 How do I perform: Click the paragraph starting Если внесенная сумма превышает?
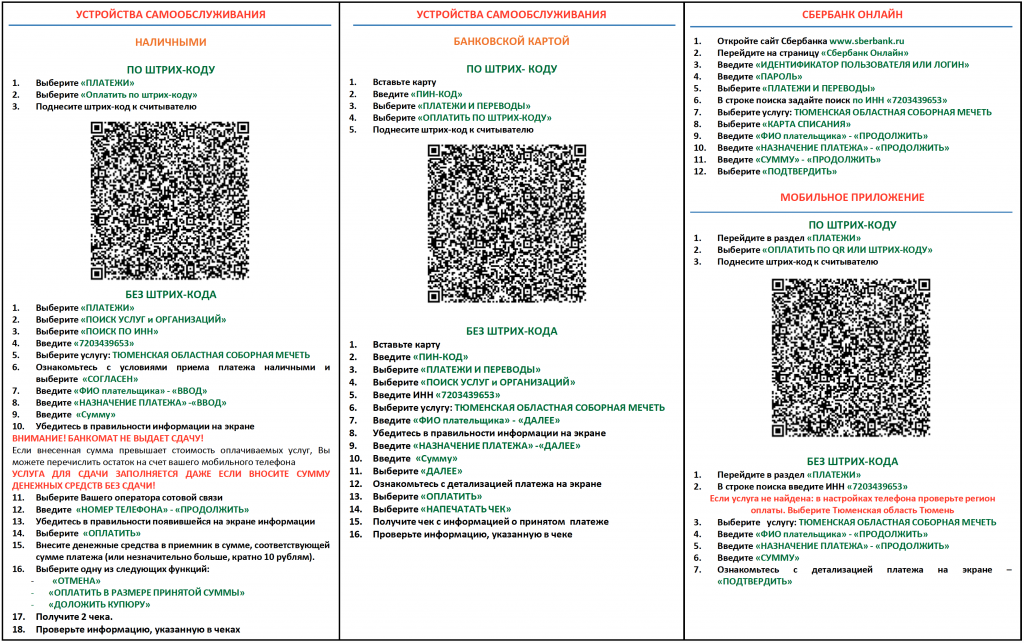pos(171,456)
